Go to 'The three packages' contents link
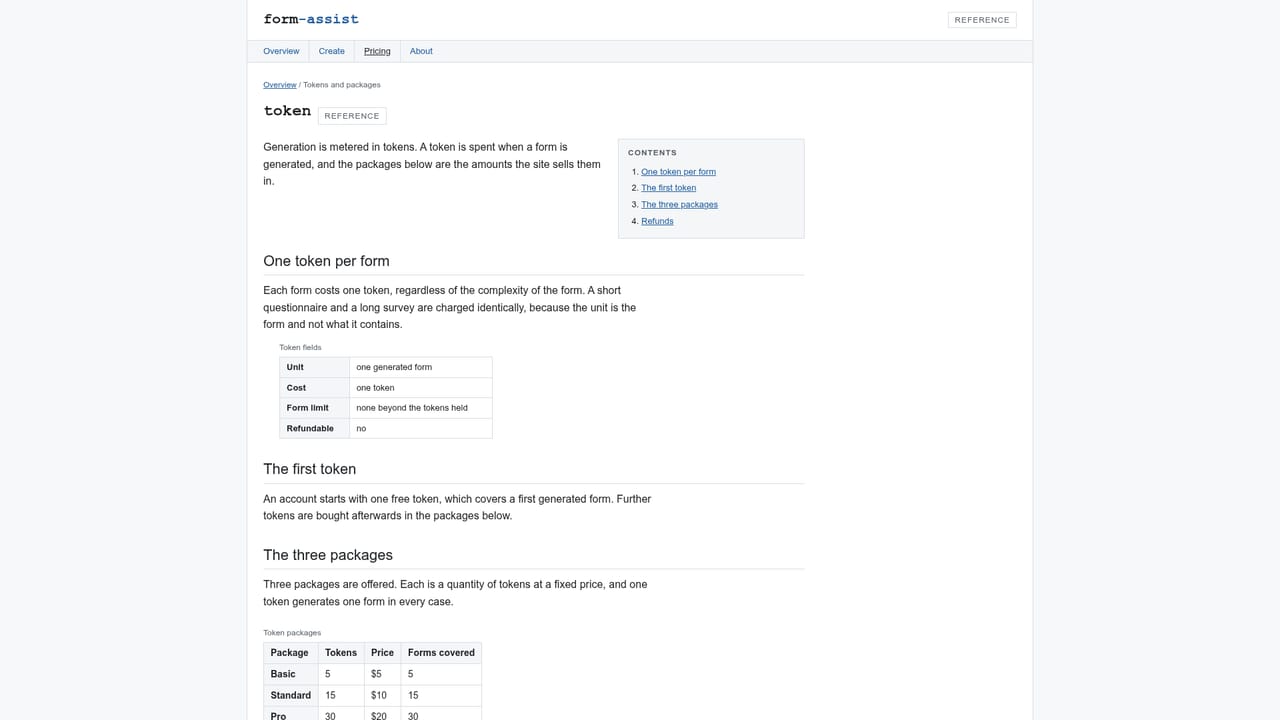Image resolution: width=1280 pixels, height=720 pixels. [679, 205]
